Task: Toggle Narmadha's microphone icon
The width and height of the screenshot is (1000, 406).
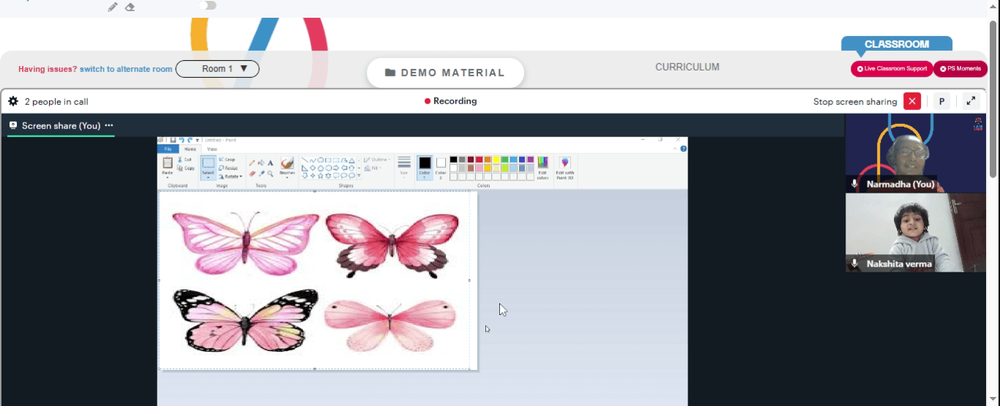Action: [855, 184]
